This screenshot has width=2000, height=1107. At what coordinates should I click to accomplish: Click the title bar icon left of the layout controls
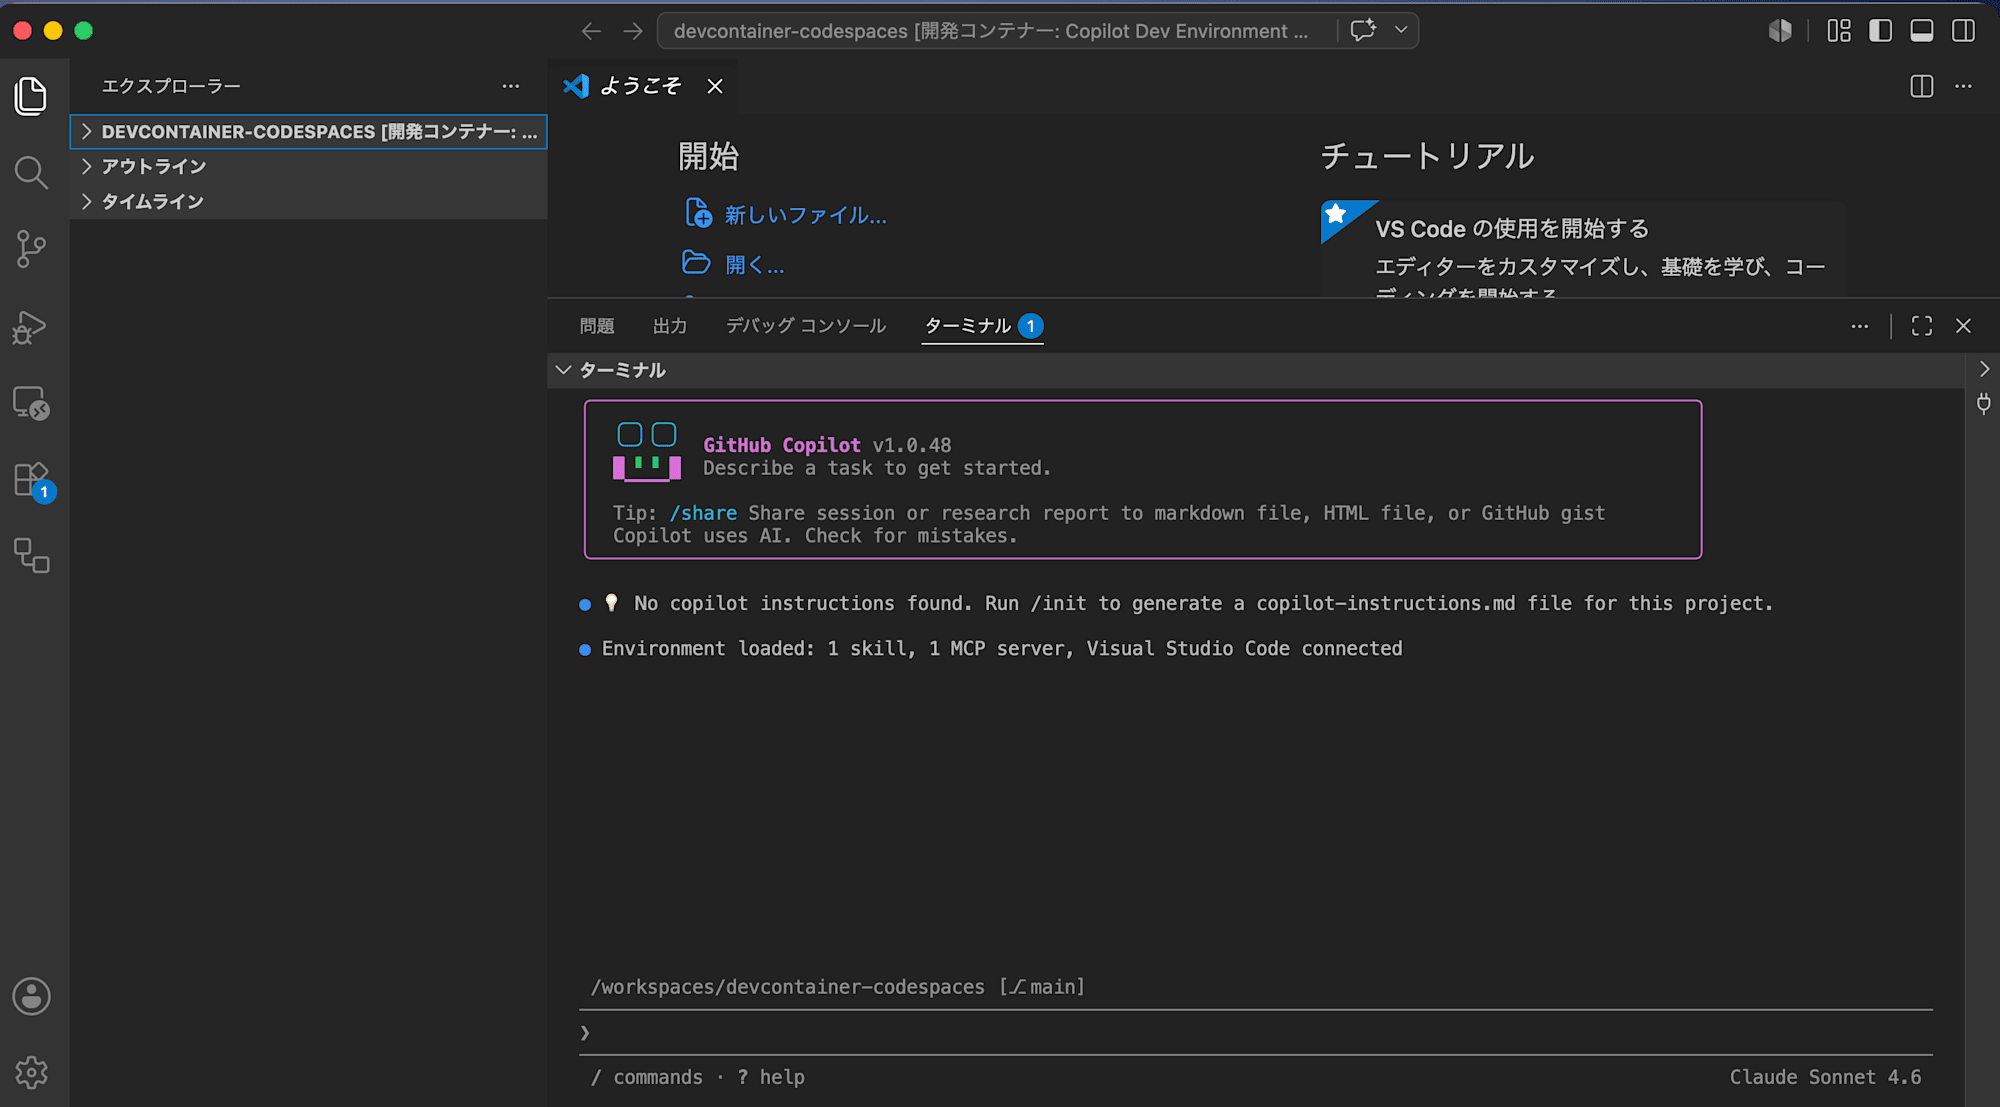(x=1780, y=31)
